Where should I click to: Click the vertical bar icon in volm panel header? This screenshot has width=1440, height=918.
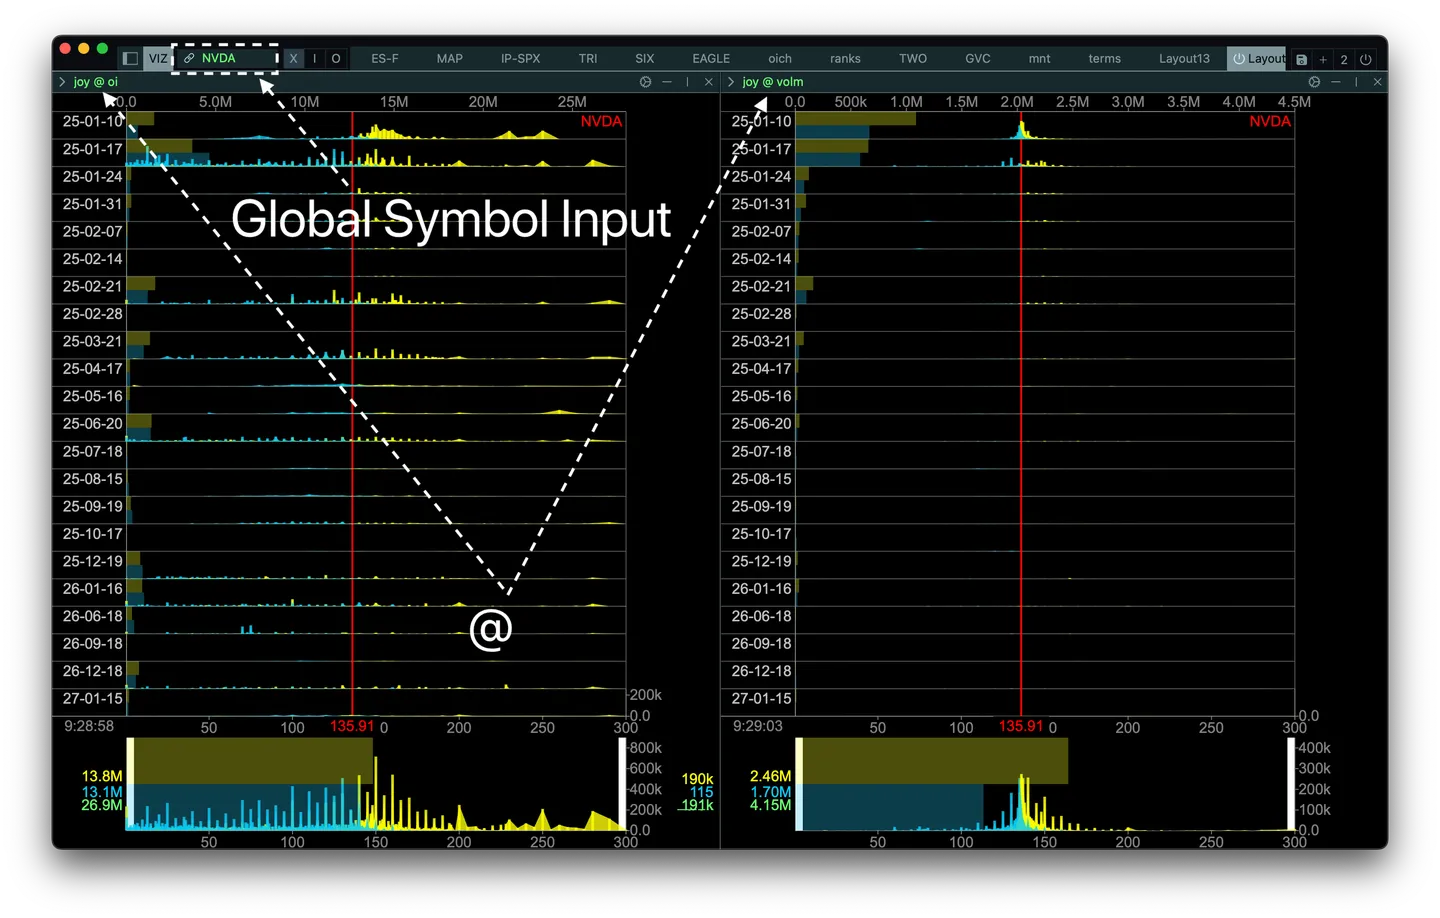click(x=1356, y=82)
